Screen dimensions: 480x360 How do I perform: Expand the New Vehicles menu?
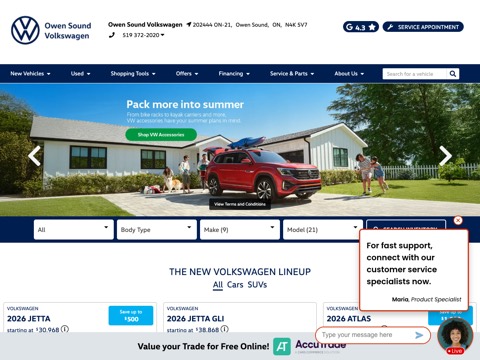point(30,74)
